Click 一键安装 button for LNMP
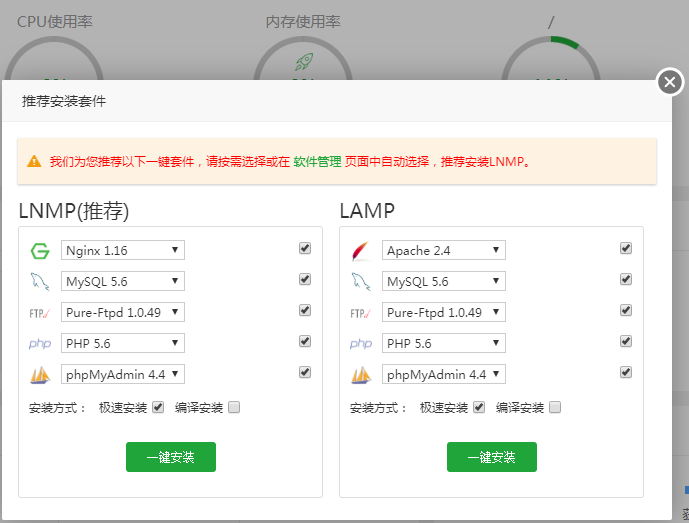Image resolution: width=689 pixels, height=523 pixels. coord(171,457)
